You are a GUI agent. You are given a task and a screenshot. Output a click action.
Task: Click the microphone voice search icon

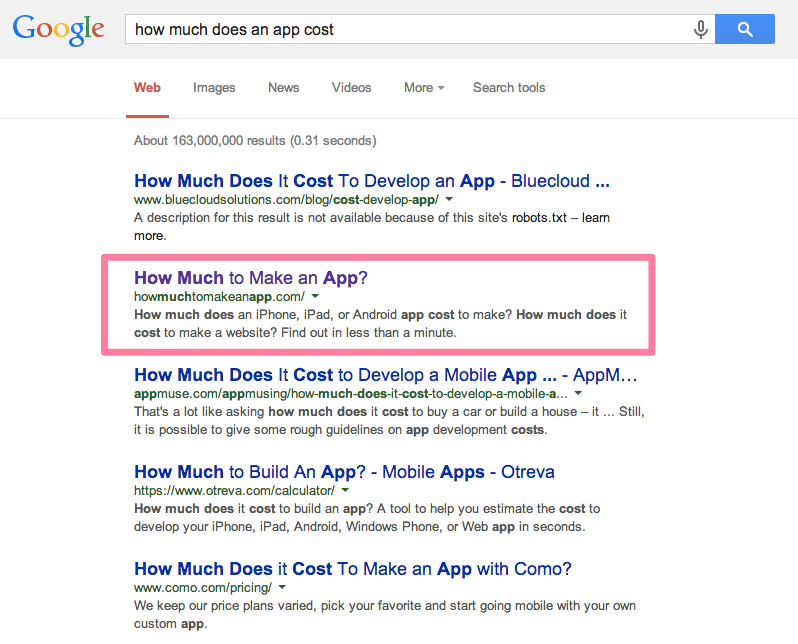700,30
